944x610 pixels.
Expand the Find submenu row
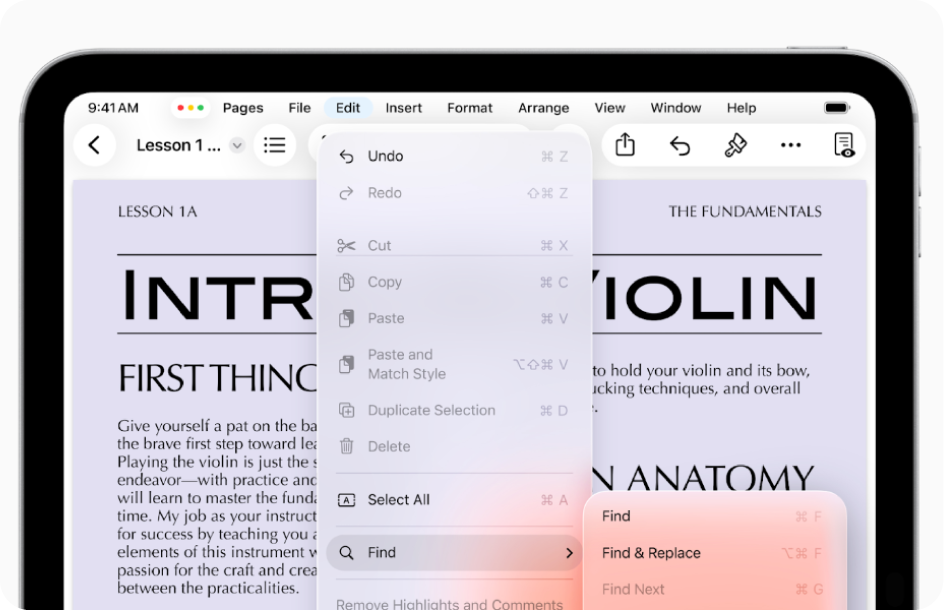click(454, 553)
